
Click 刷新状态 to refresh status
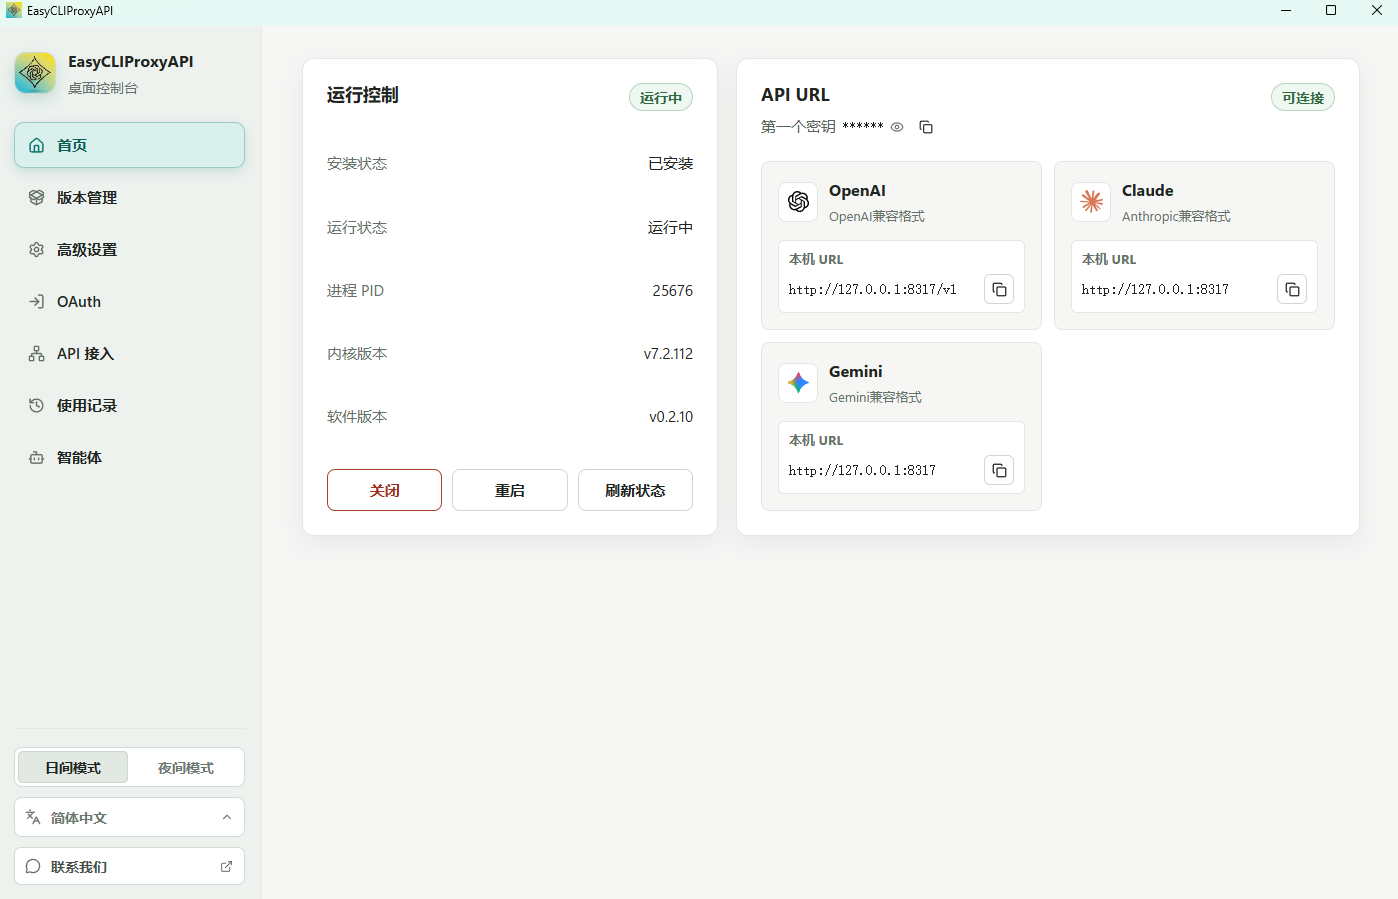click(x=635, y=490)
